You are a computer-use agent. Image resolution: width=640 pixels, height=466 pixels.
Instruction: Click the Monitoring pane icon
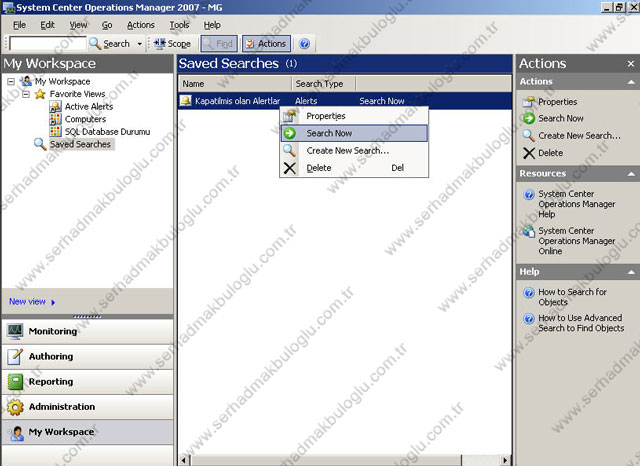[x=16, y=331]
